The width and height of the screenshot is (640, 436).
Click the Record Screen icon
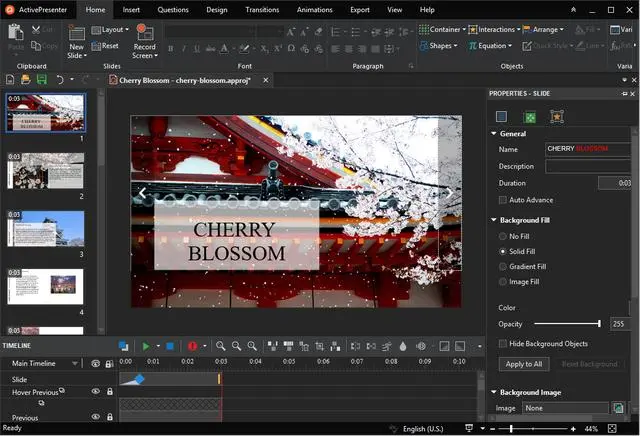pyautogui.click(x=145, y=32)
